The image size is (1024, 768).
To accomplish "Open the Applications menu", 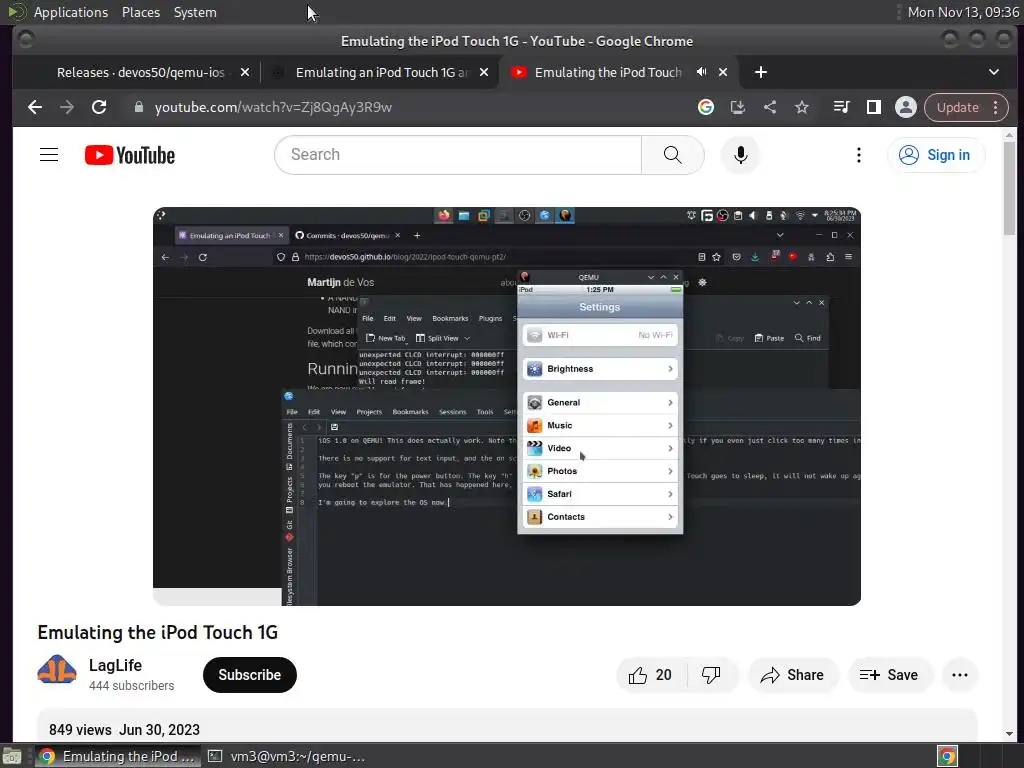I will click(x=71, y=12).
